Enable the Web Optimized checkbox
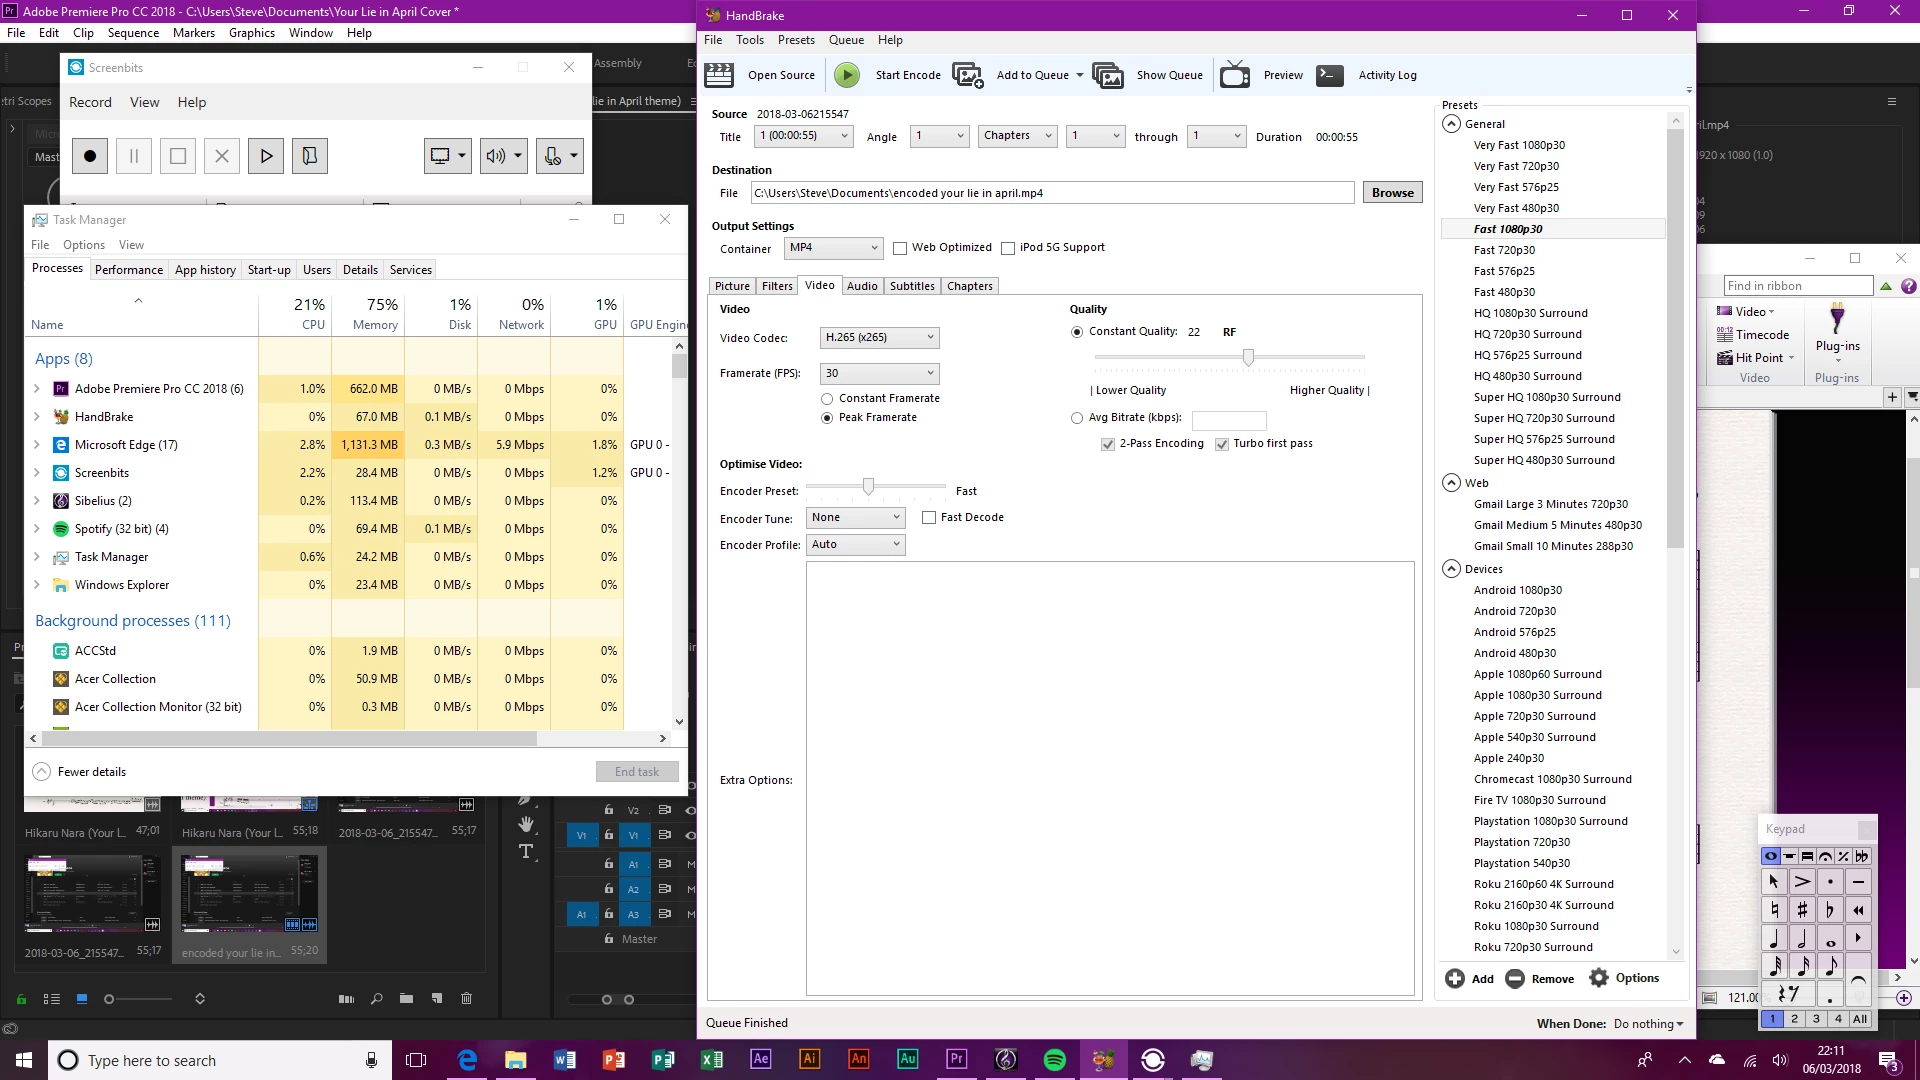Viewport: 1920px width, 1080px height. click(x=900, y=248)
